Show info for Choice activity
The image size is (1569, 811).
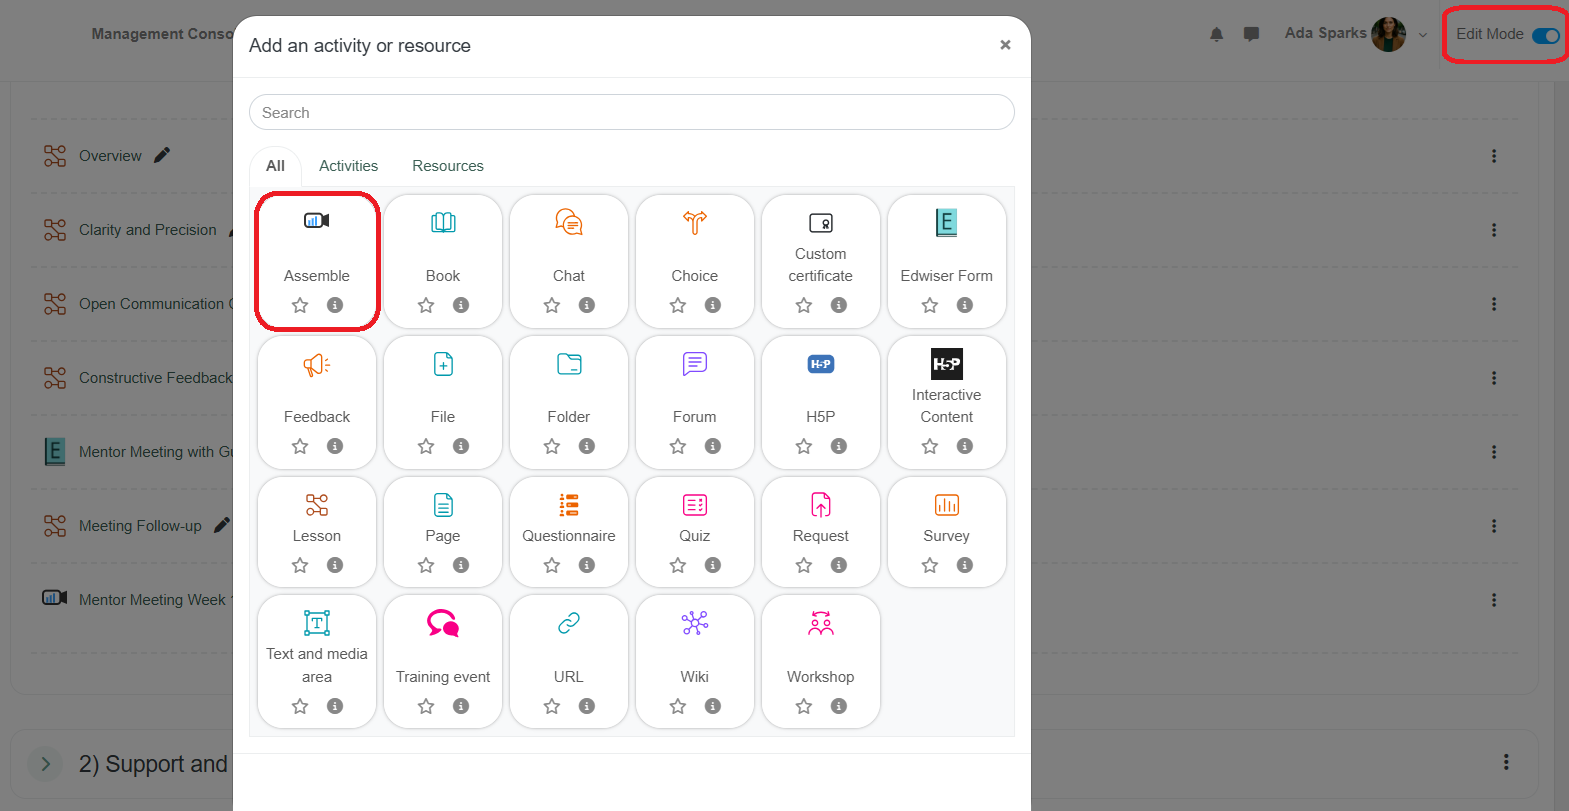(x=713, y=305)
